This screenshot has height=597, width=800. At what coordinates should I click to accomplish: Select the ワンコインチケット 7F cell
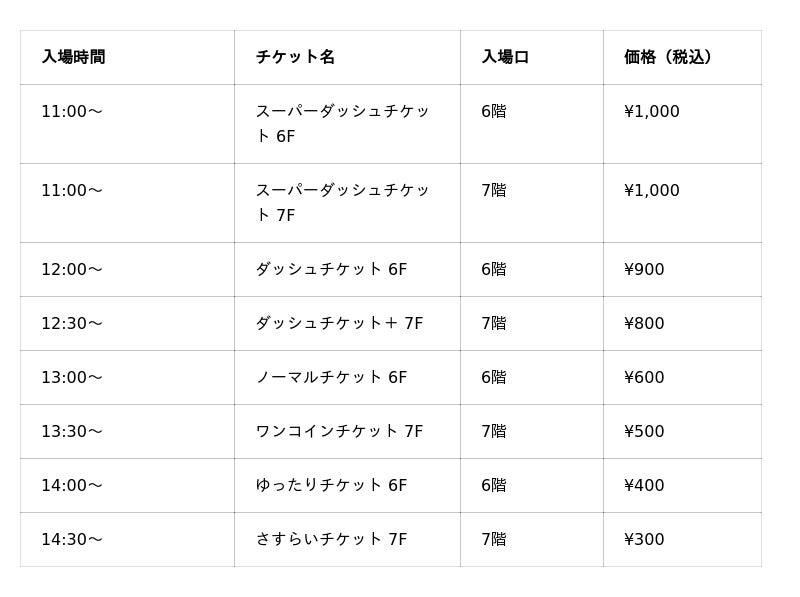pos(339,431)
